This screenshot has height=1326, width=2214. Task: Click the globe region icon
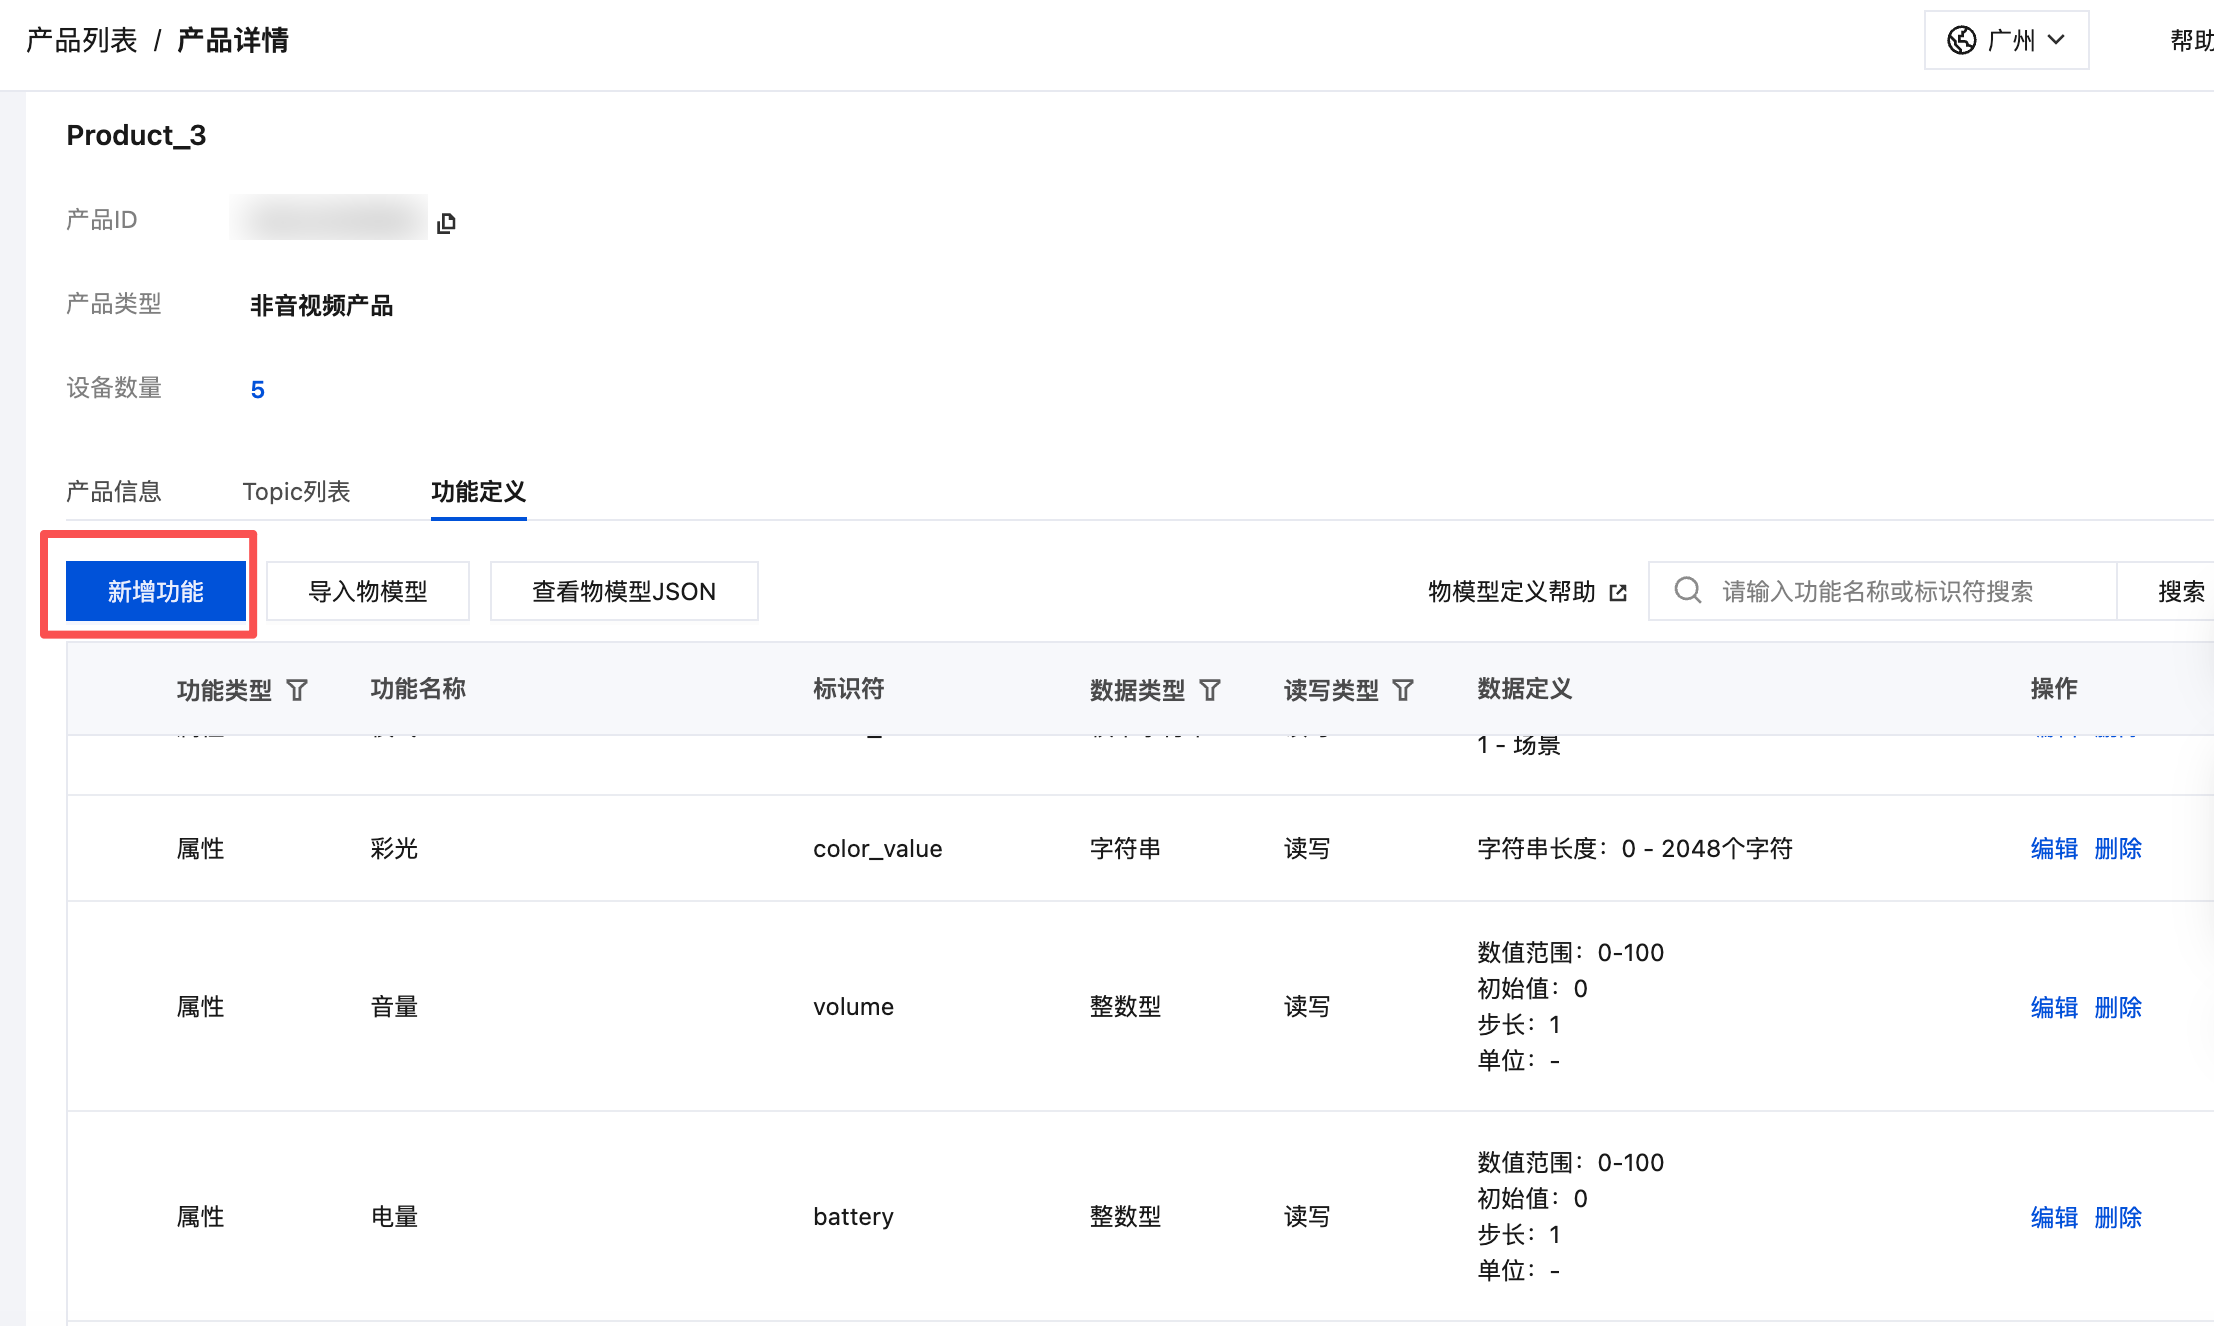point(1961,40)
